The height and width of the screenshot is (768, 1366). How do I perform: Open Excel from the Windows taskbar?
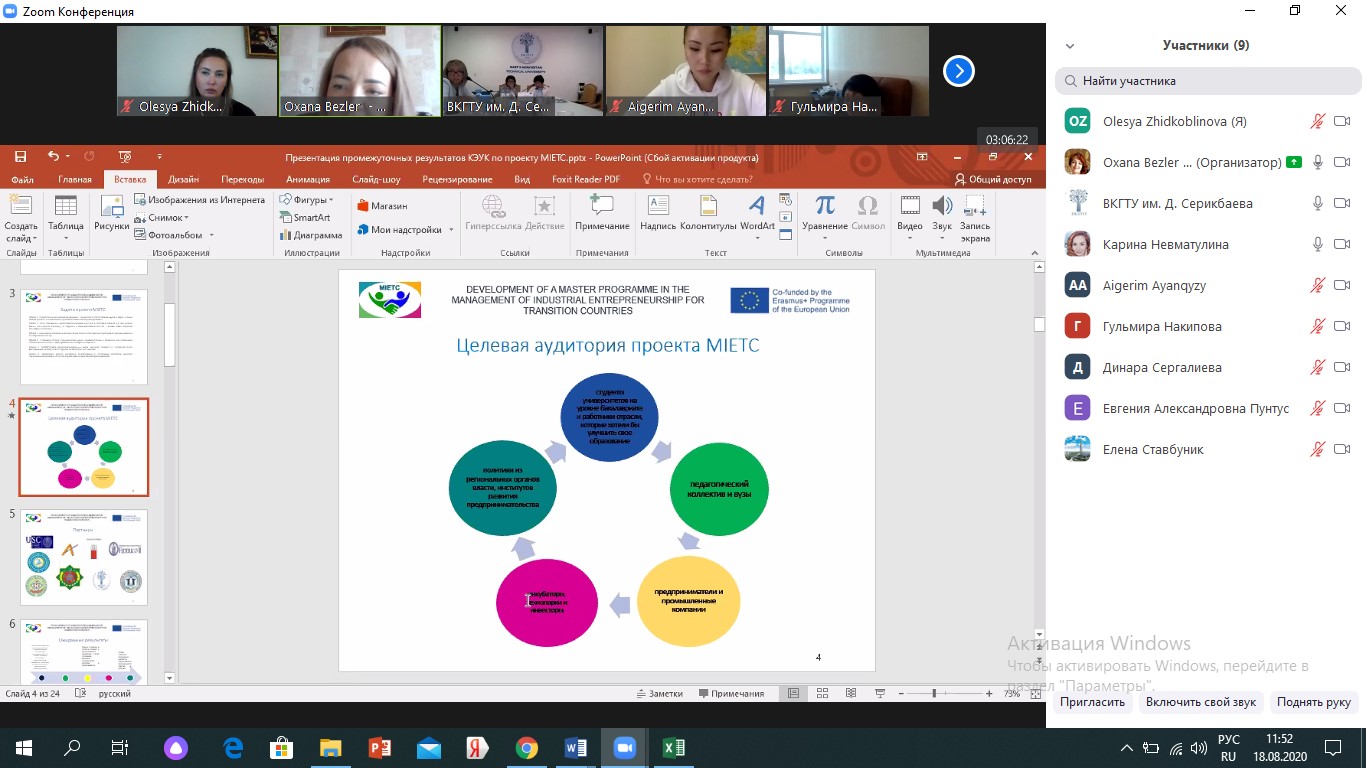pos(674,748)
